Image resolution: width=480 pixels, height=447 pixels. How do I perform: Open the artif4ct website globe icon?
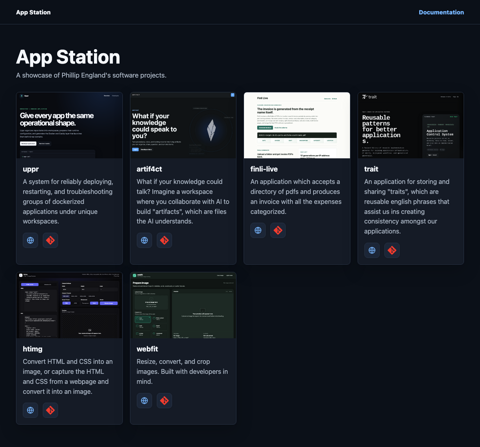[x=144, y=240]
